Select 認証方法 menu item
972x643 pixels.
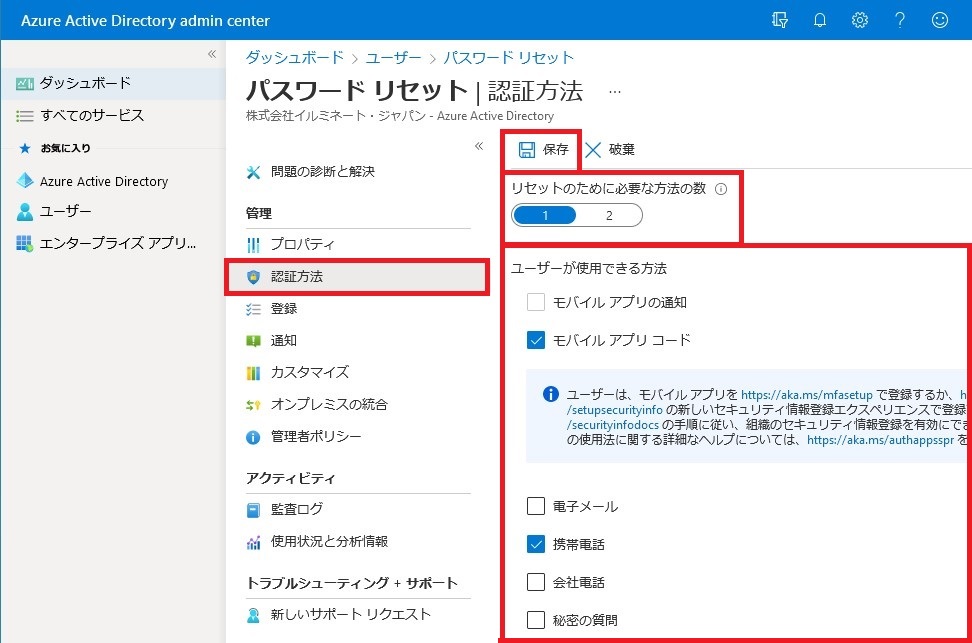click(x=358, y=277)
